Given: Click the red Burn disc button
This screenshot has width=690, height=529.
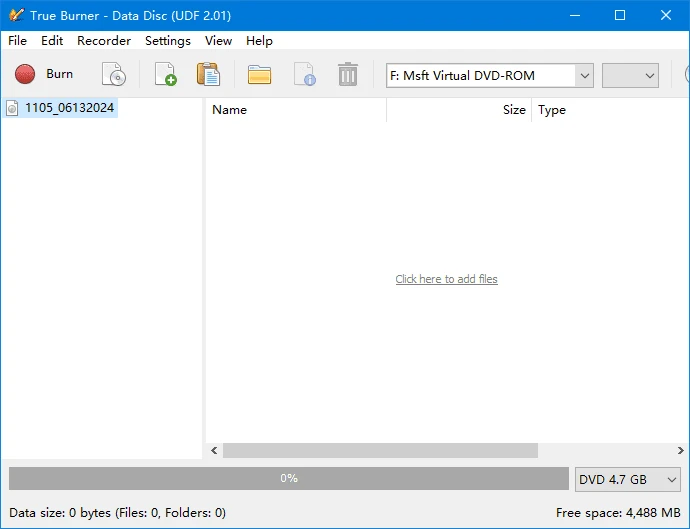Looking at the screenshot, I should tap(44, 74).
